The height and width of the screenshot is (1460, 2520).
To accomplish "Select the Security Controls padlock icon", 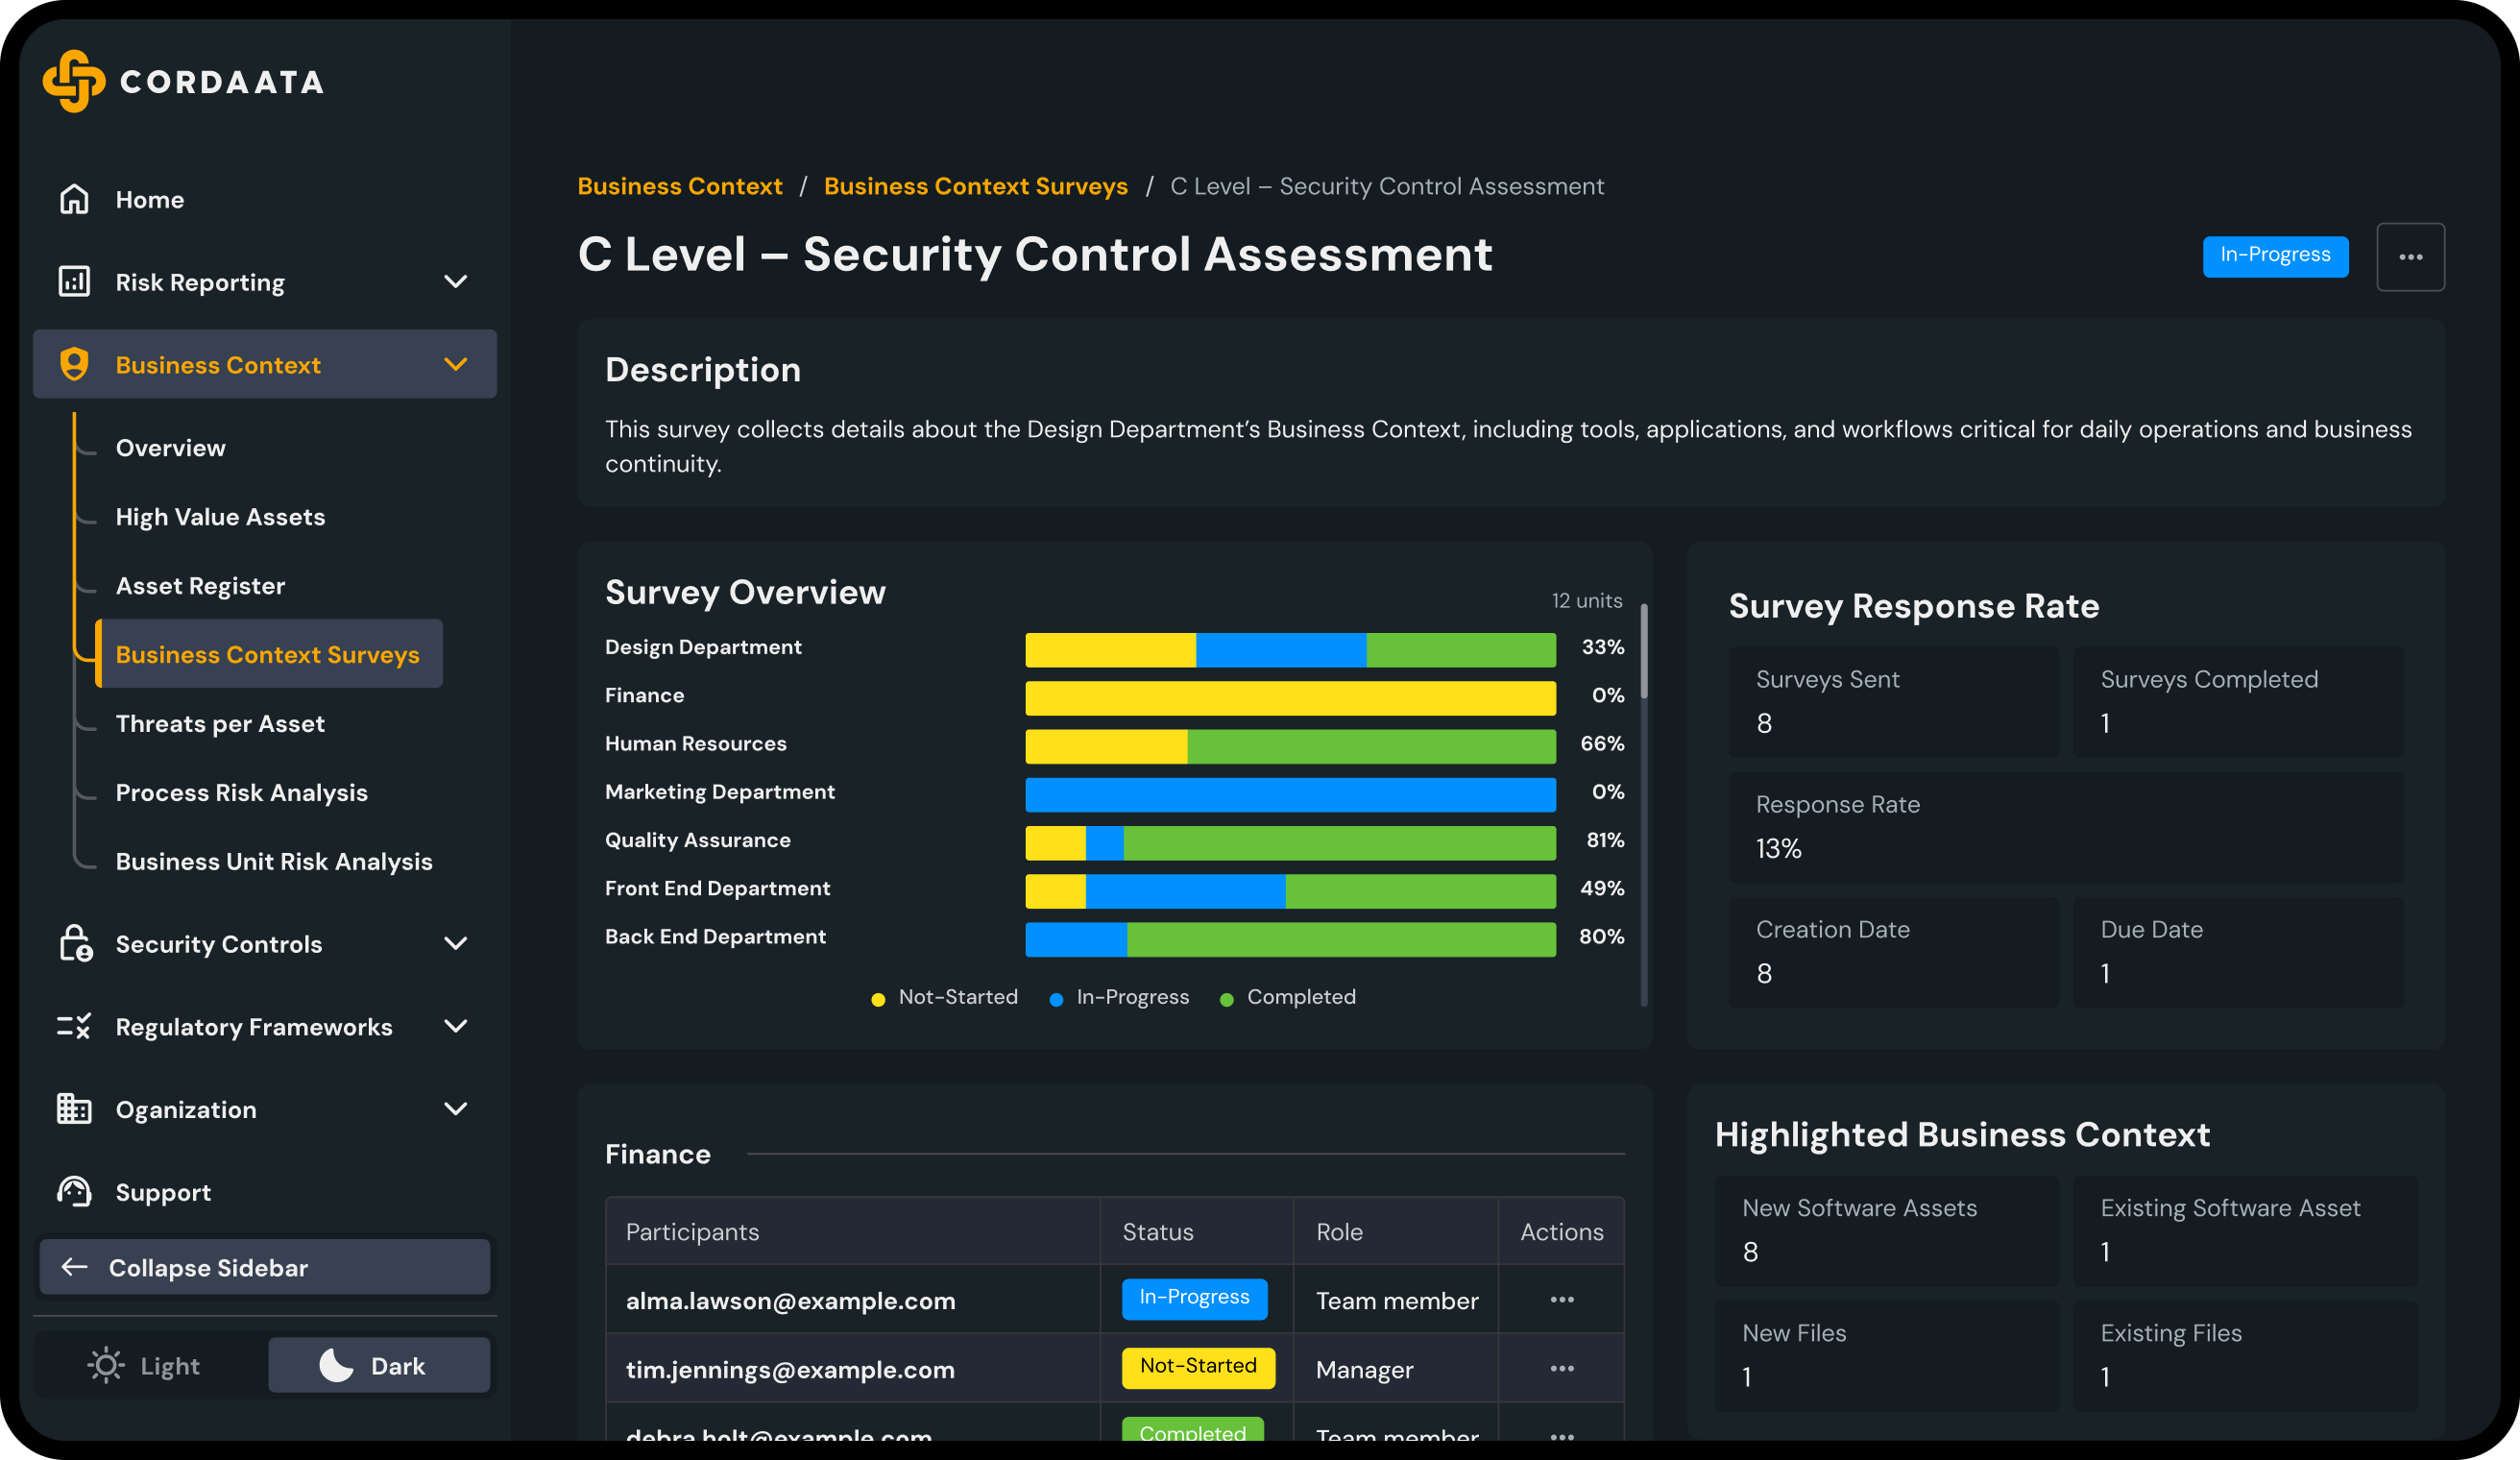I will 74,943.
